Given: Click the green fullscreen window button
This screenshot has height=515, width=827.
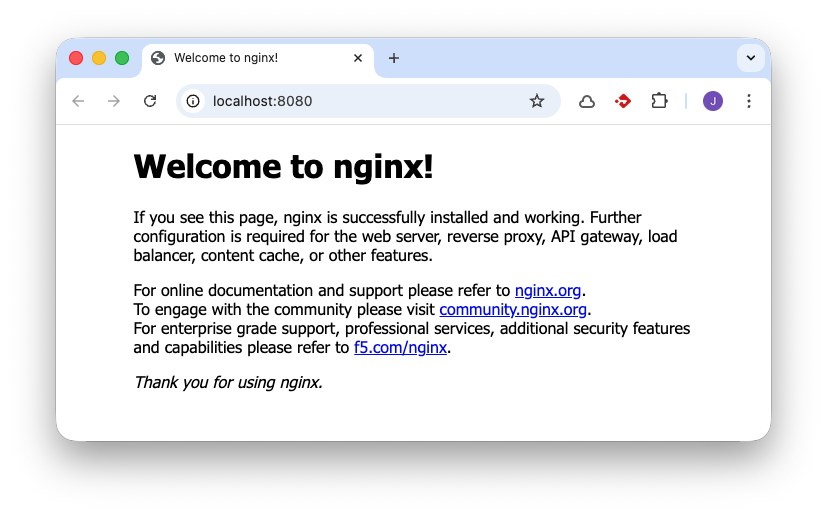Looking at the screenshot, I should [122, 58].
